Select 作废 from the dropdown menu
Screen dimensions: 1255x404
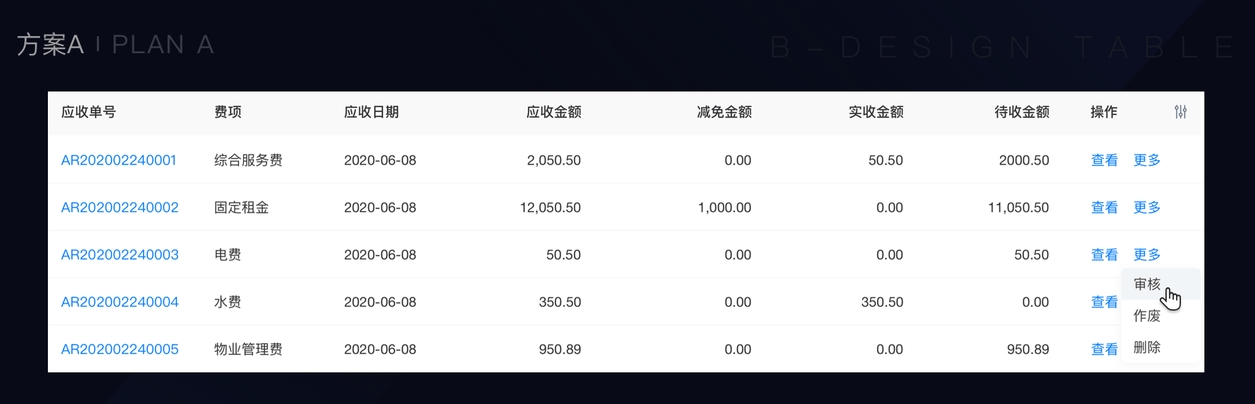point(1147,316)
